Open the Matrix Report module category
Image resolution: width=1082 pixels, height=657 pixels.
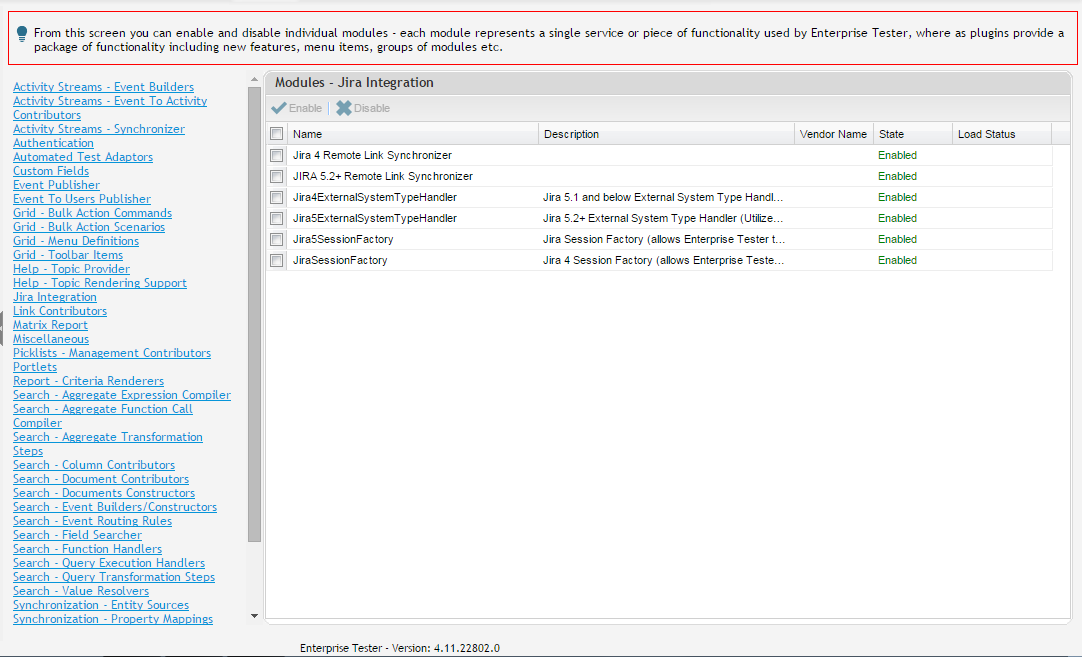point(50,325)
